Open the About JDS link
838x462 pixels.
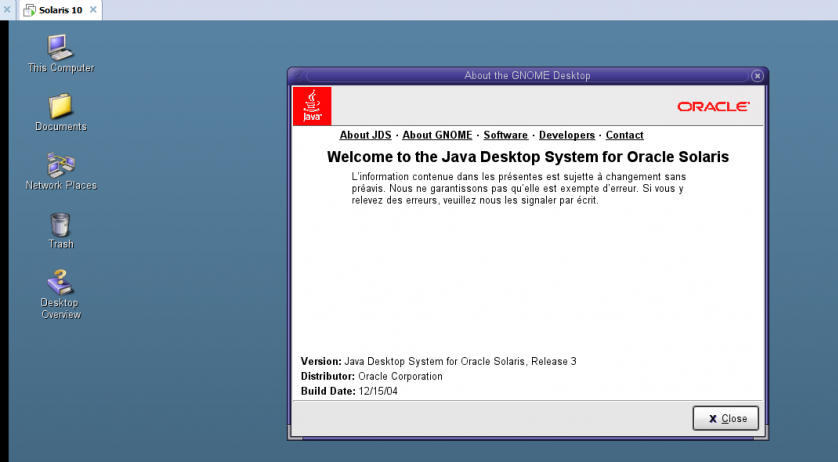tap(365, 135)
